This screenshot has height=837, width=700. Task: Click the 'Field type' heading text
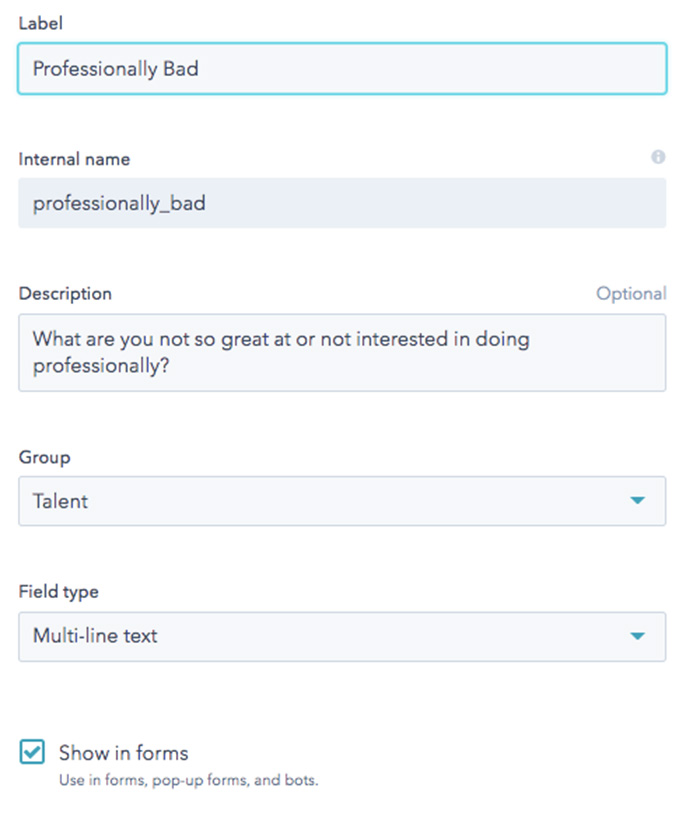pos(59,591)
